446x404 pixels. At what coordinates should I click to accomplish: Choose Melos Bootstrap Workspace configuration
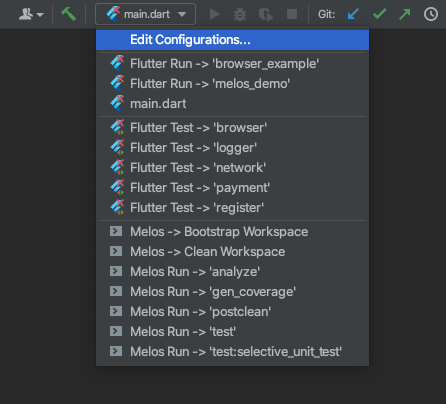point(232,231)
